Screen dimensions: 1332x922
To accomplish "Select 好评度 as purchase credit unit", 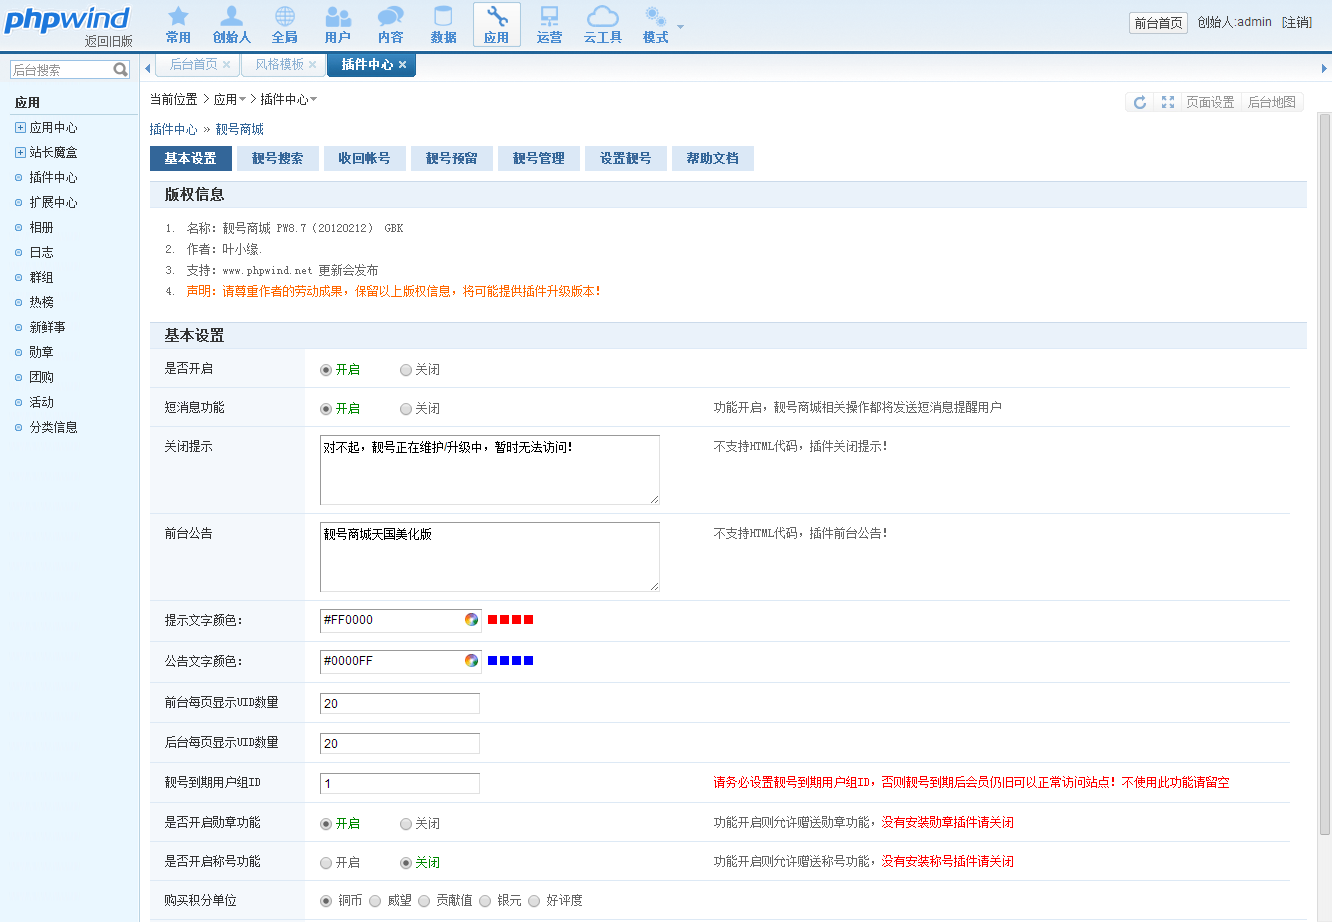I will point(534,901).
